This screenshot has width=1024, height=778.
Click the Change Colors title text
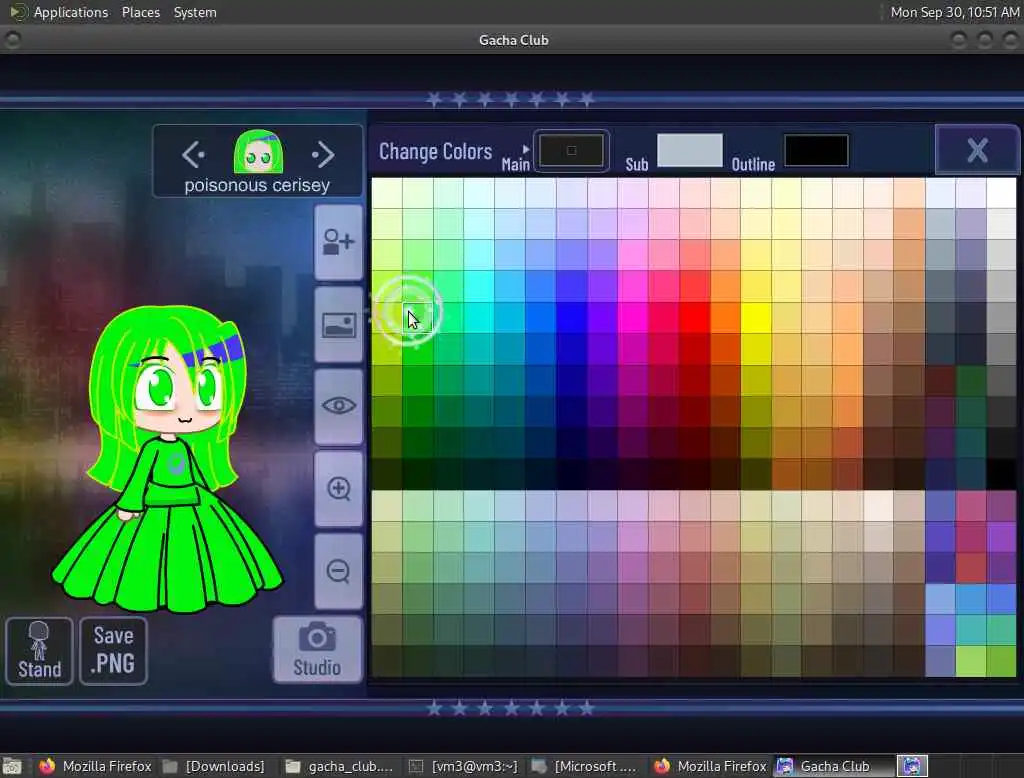coord(435,152)
